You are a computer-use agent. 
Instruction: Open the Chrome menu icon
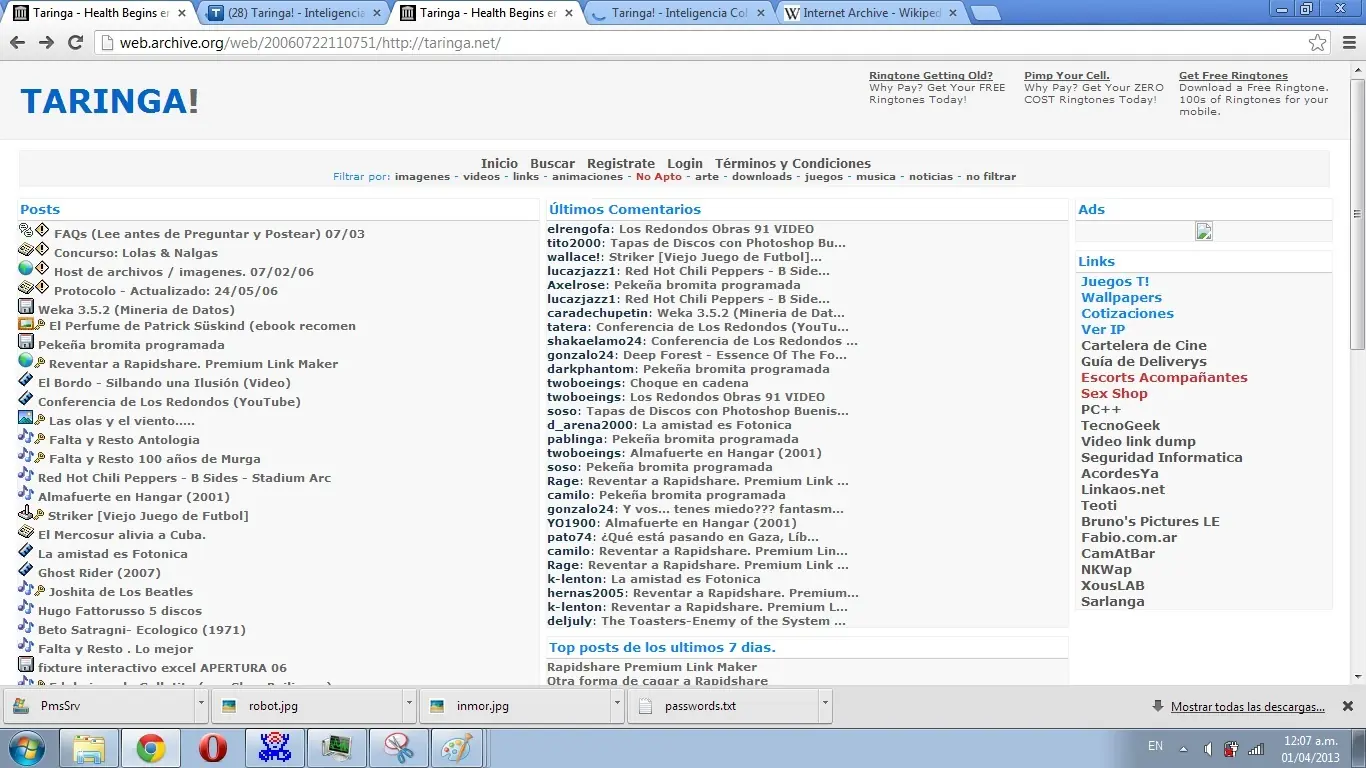pos(1349,42)
